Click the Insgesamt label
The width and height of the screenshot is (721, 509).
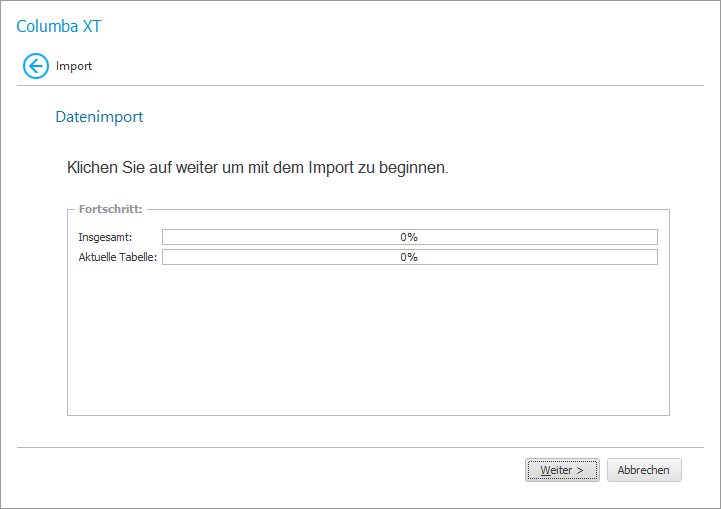[x=105, y=237]
